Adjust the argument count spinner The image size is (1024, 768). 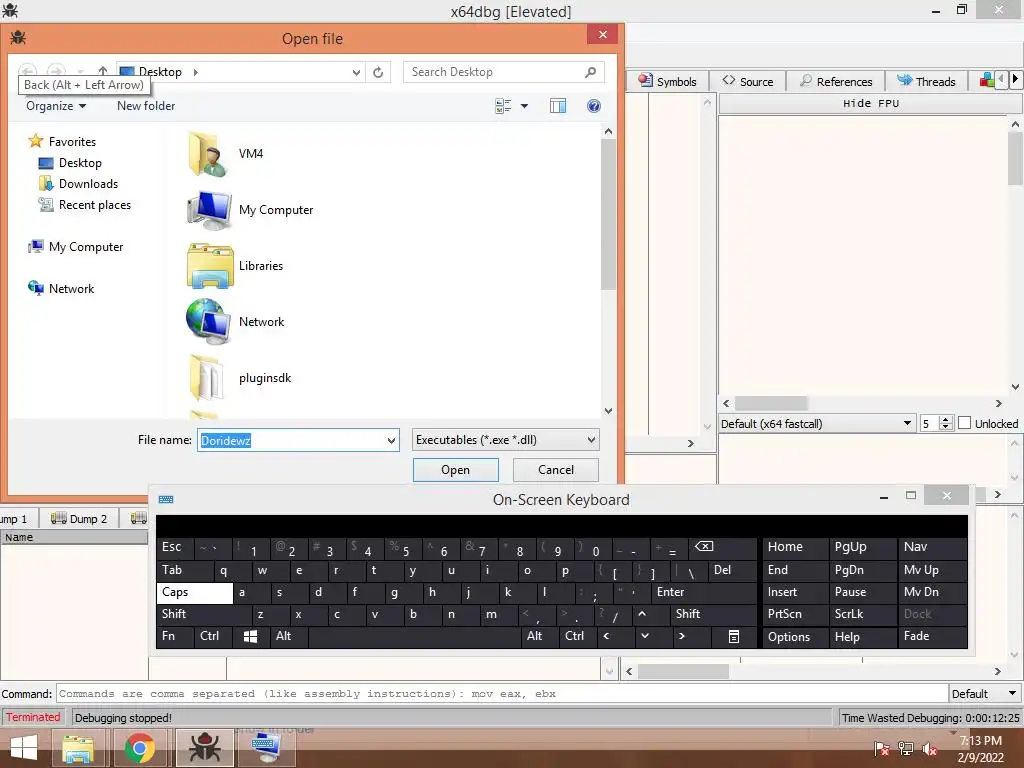(945, 424)
